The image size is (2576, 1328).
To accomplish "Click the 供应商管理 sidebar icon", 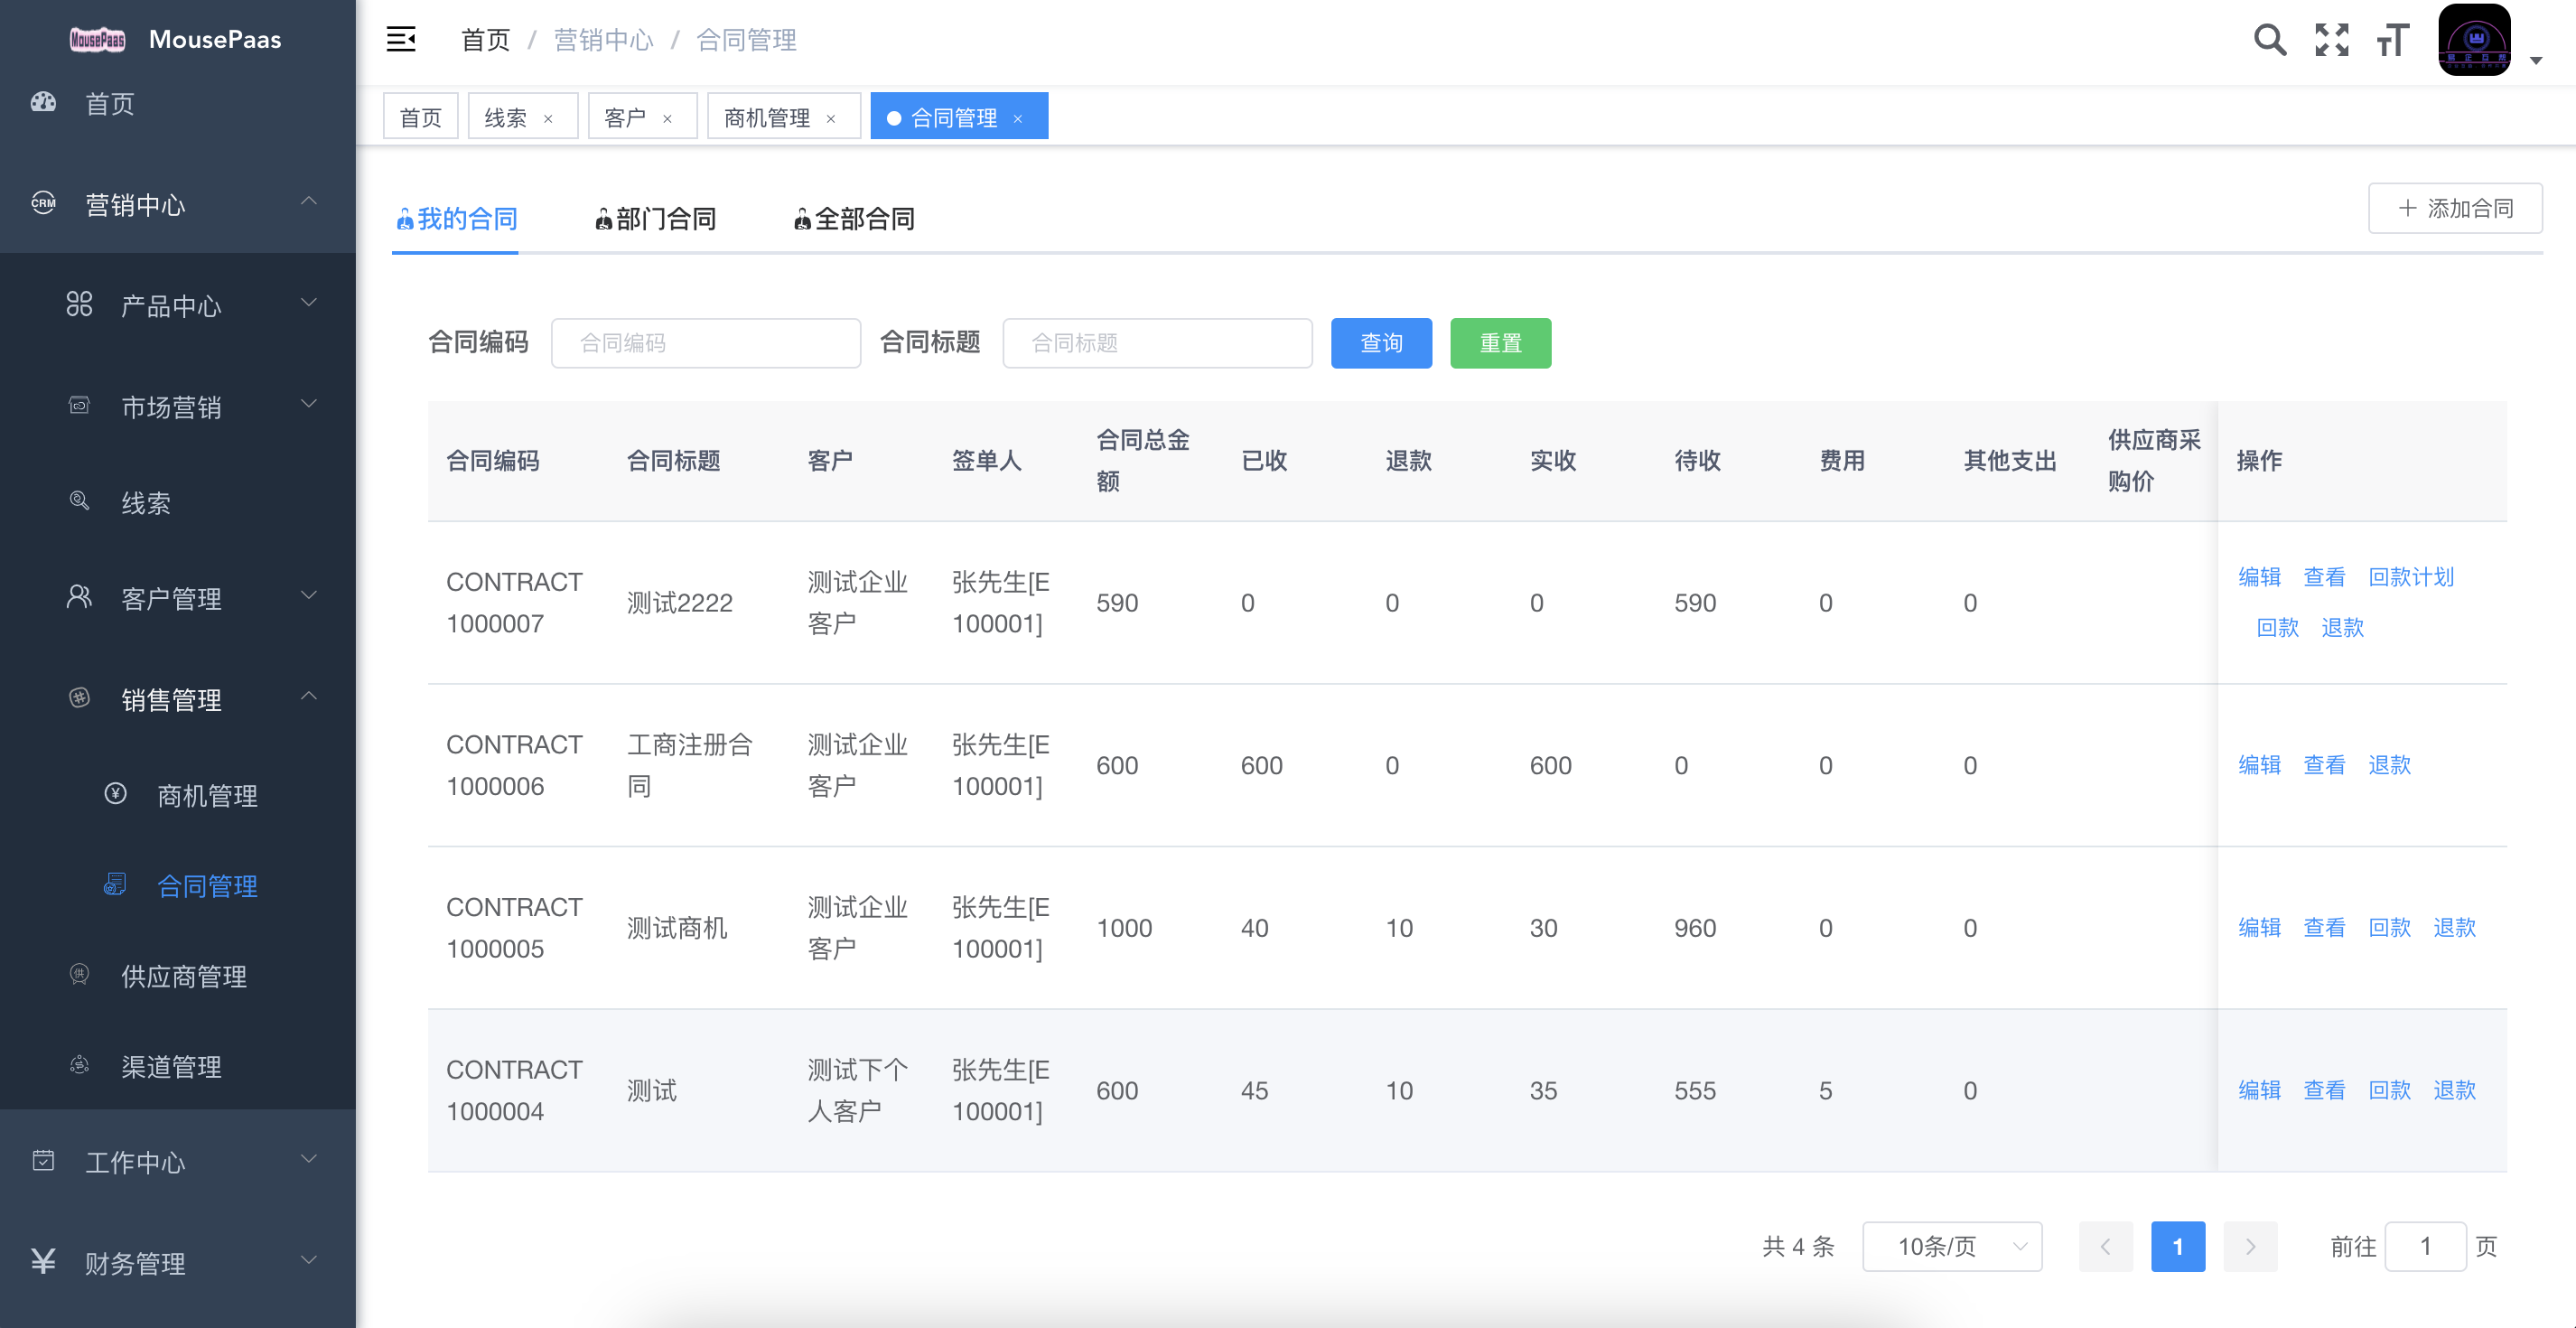I will pos(79,974).
